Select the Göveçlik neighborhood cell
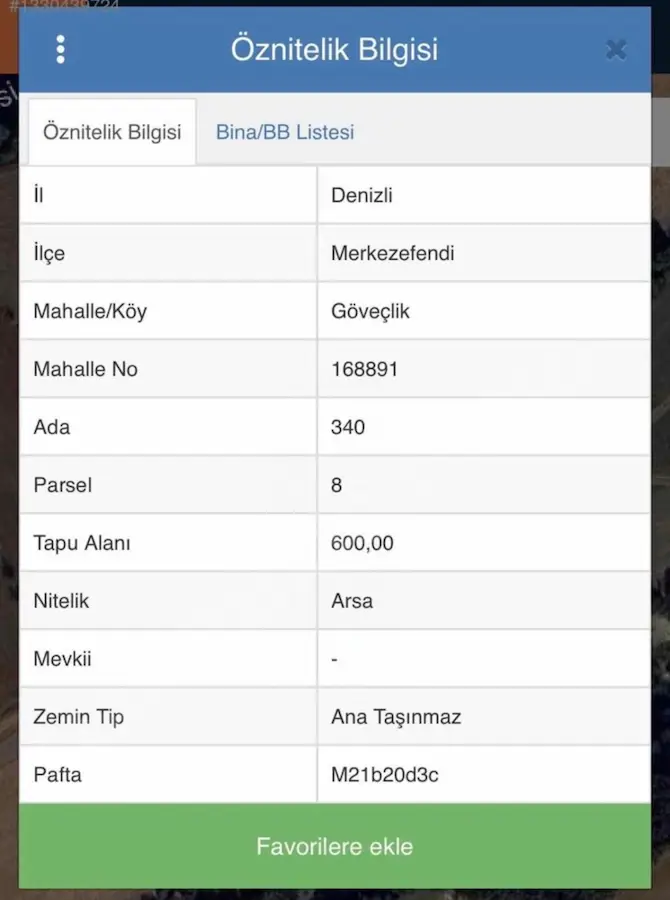The width and height of the screenshot is (670, 900). pos(484,311)
